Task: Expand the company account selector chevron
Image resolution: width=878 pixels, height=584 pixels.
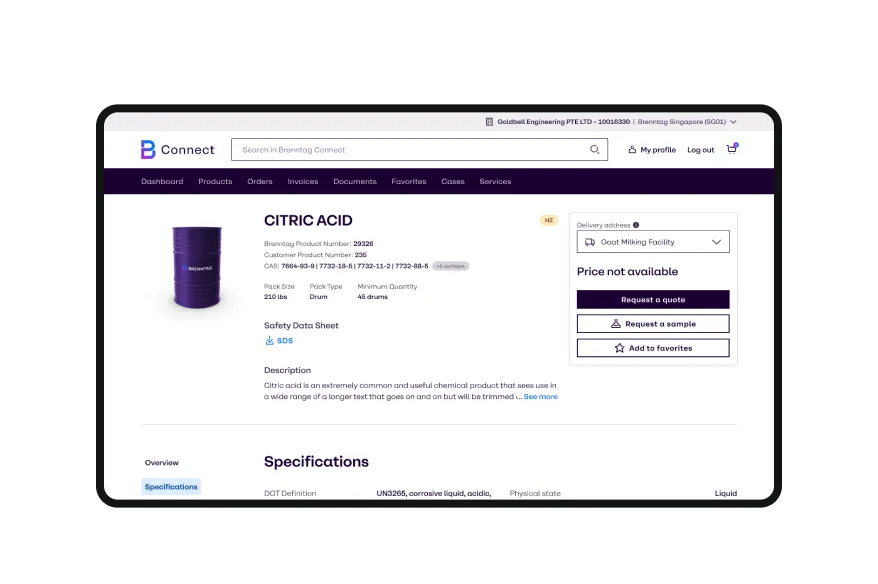Action: pyautogui.click(x=733, y=122)
